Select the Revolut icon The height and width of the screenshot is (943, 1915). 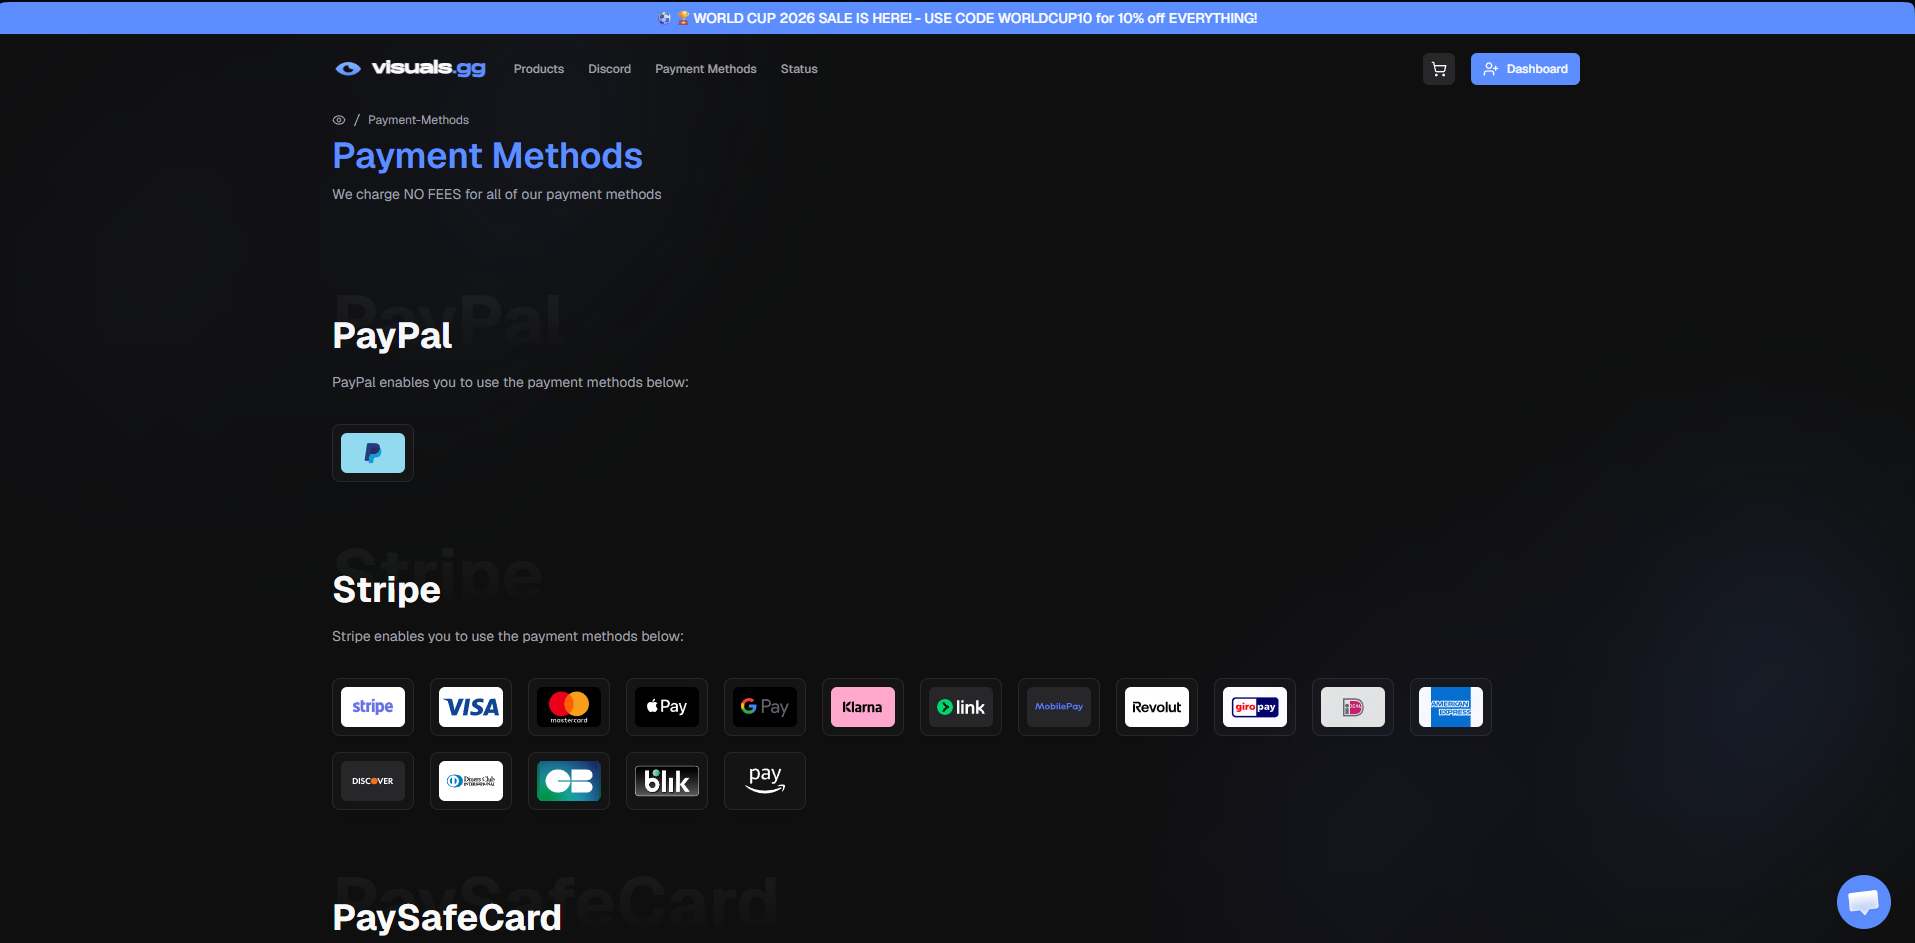[1157, 707]
